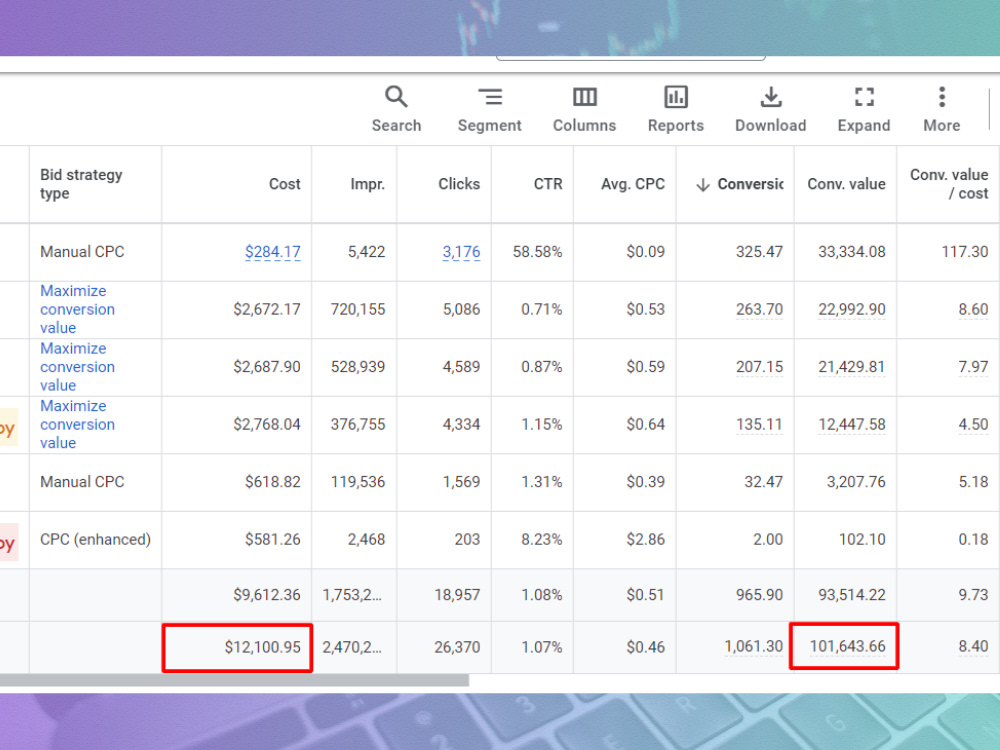Sort by the Clicks column header
The height and width of the screenshot is (750, 1000).
(459, 184)
